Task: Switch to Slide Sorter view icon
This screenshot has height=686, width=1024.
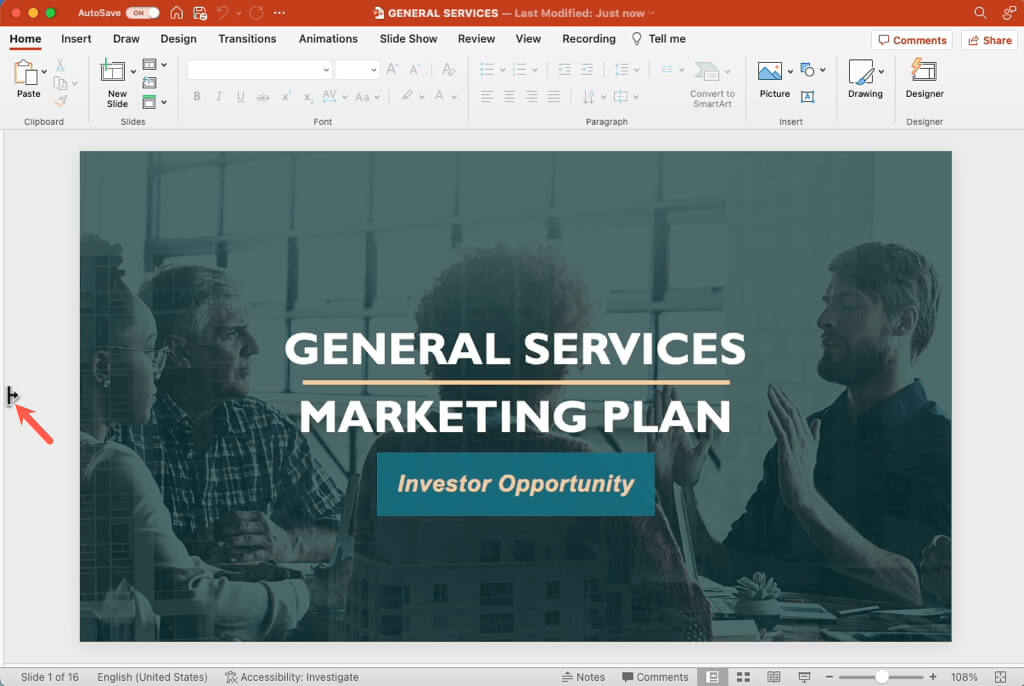Action: (743, 677)
